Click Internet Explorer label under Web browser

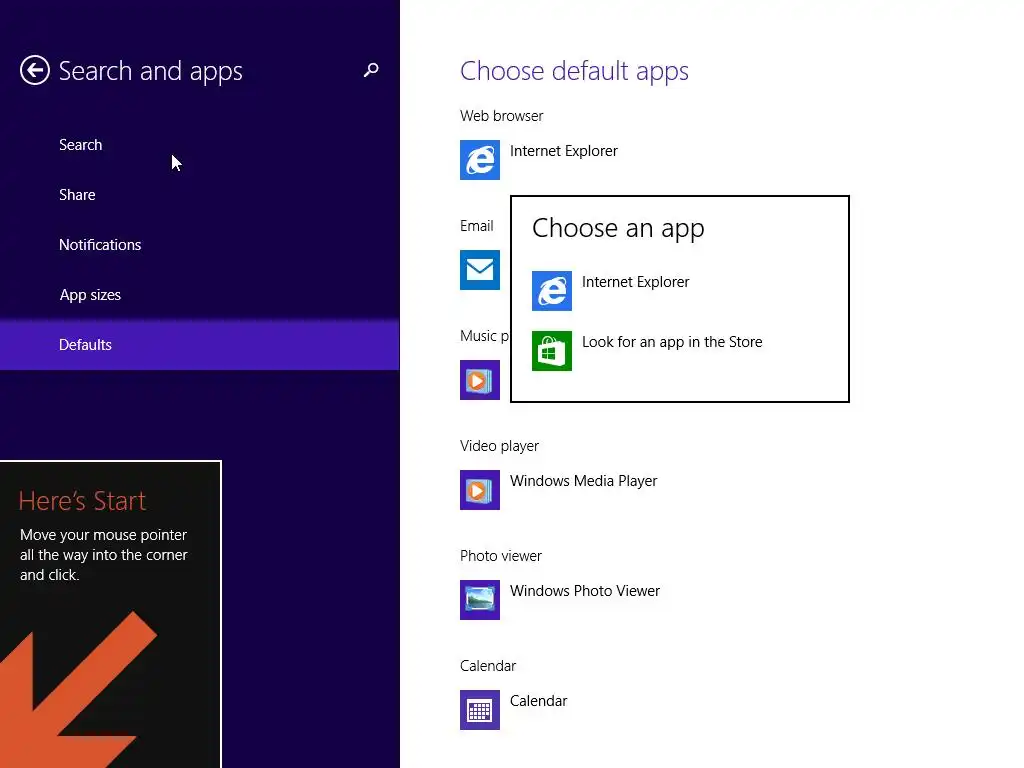(x=564, y=151)
